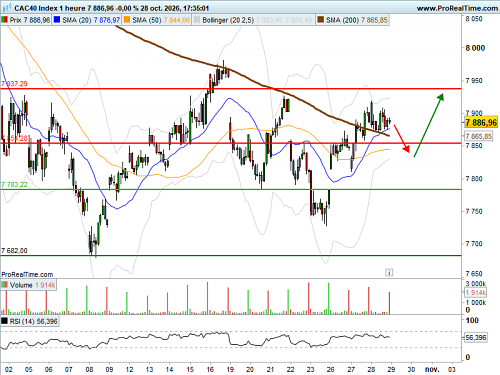
Task: Click the date label 03 on time axis
Action: tap(452, 369)
